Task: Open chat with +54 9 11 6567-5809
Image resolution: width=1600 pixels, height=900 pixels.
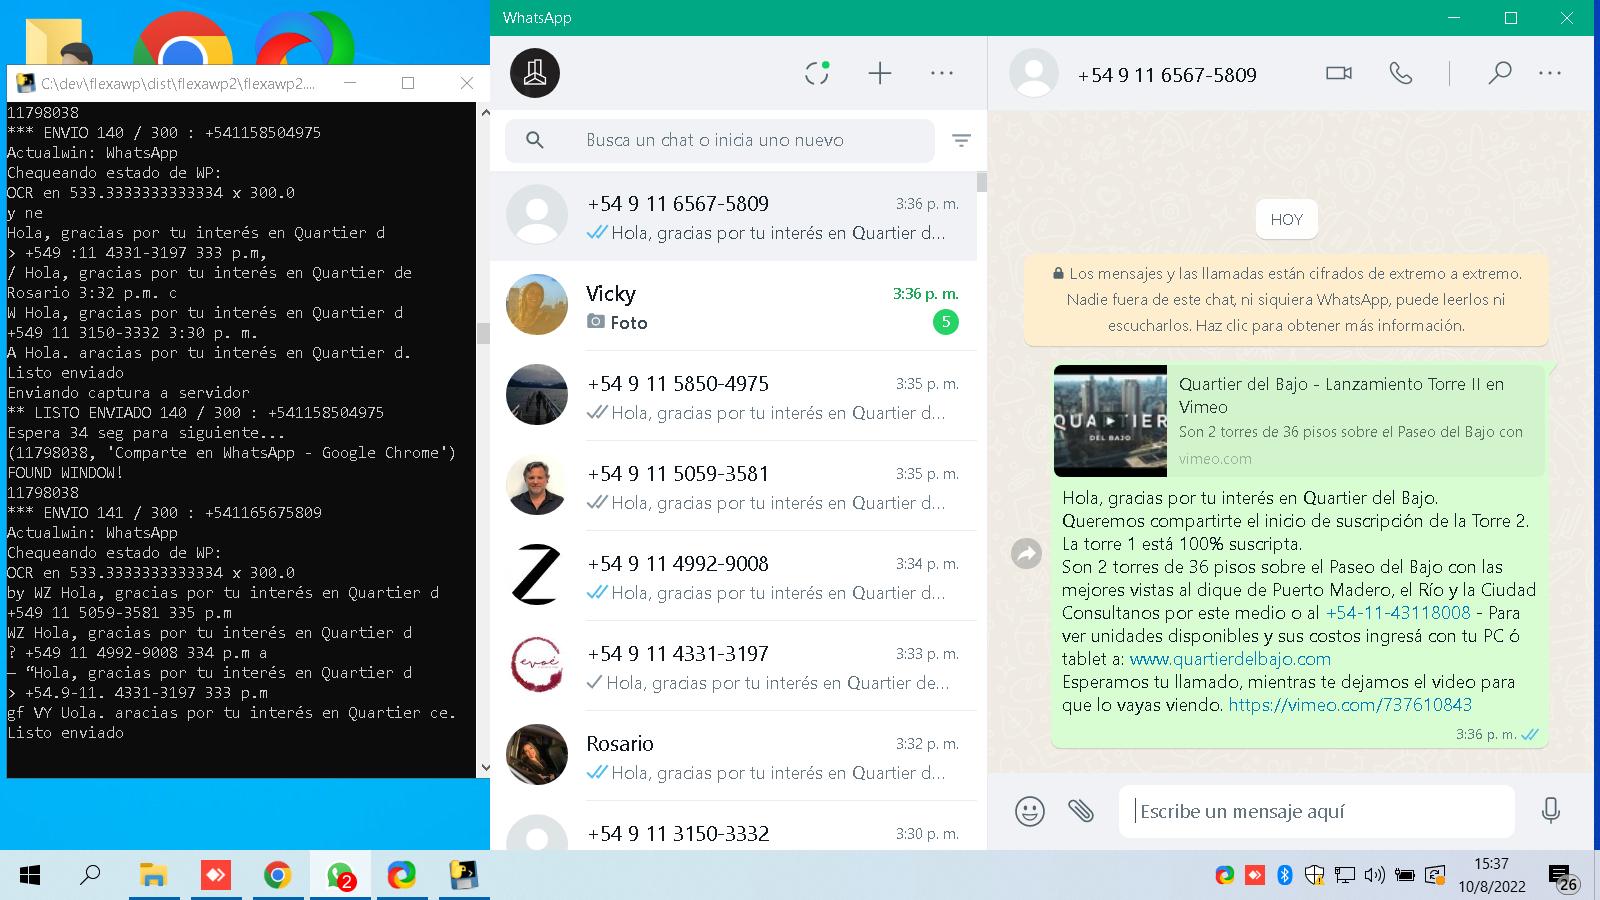Action: 733,217
